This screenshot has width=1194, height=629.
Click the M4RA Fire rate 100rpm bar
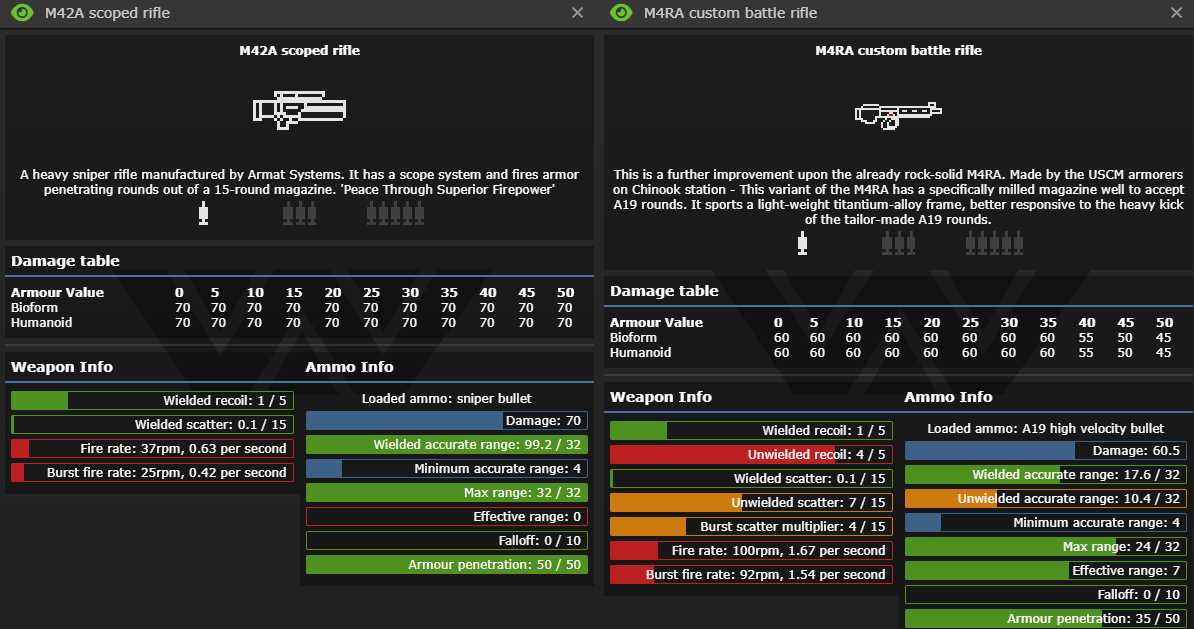(x=751, y=551)
